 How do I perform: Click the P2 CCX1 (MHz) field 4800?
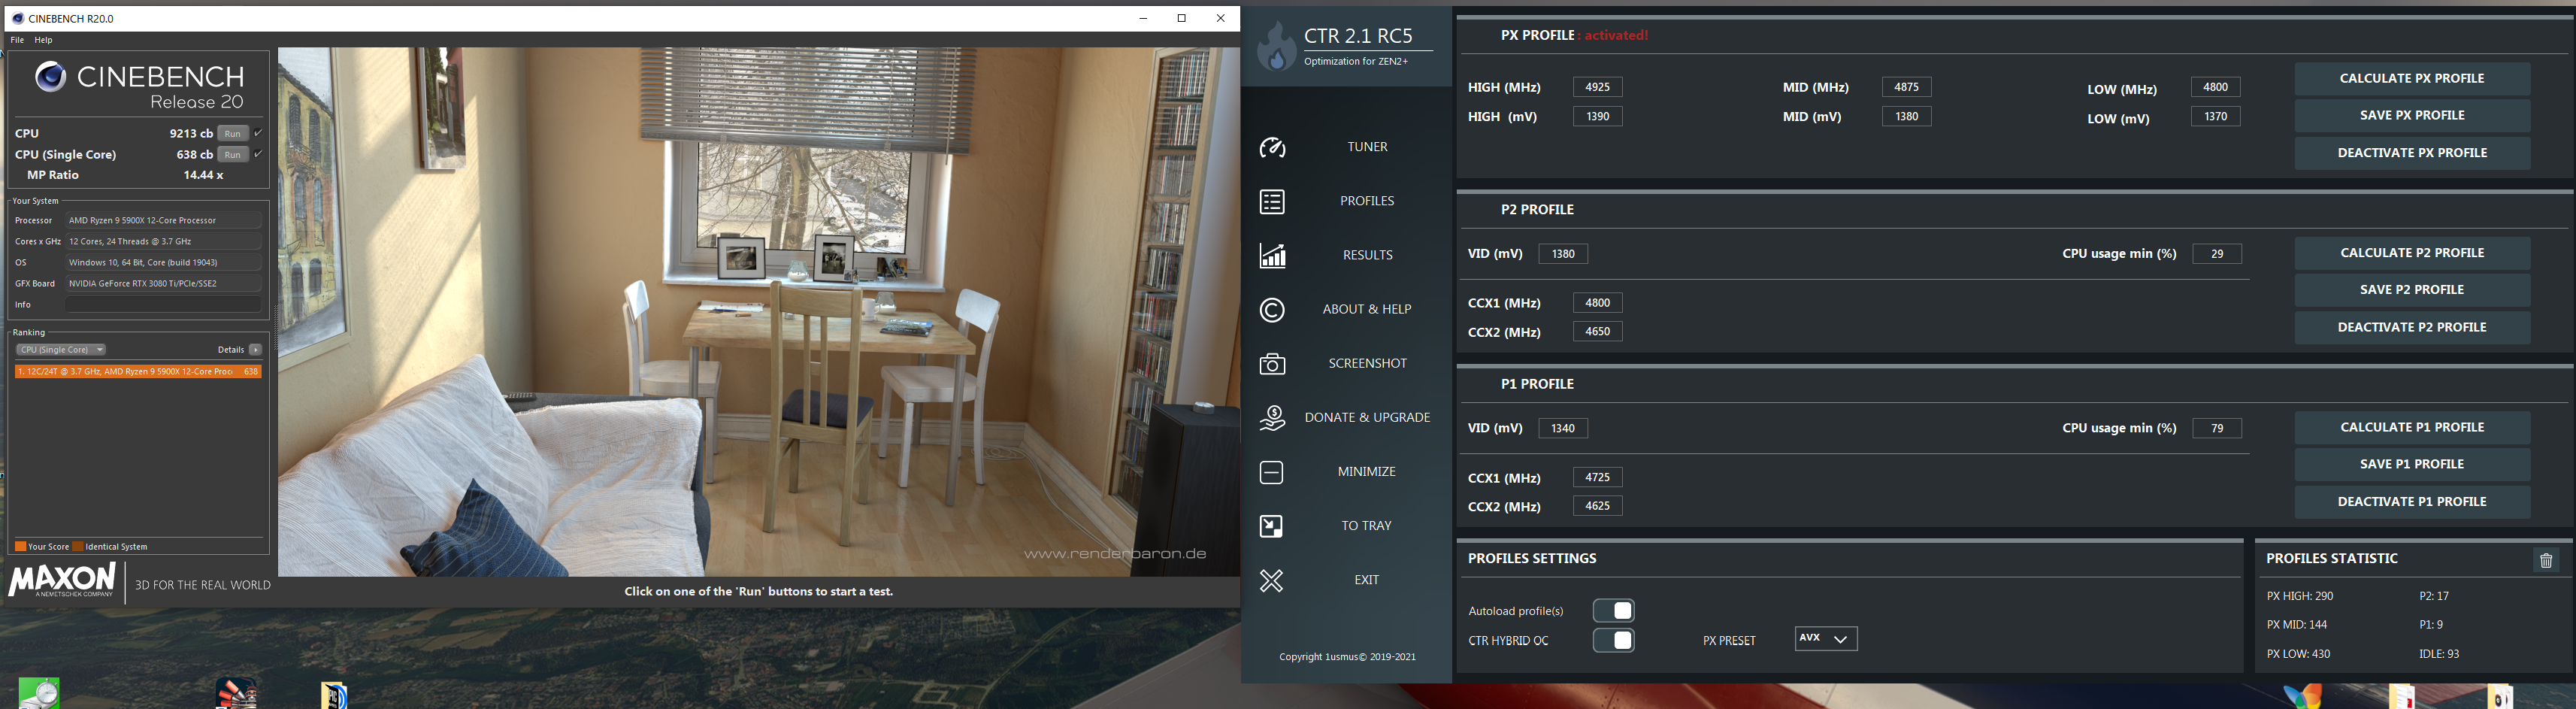coord(1597,302)
